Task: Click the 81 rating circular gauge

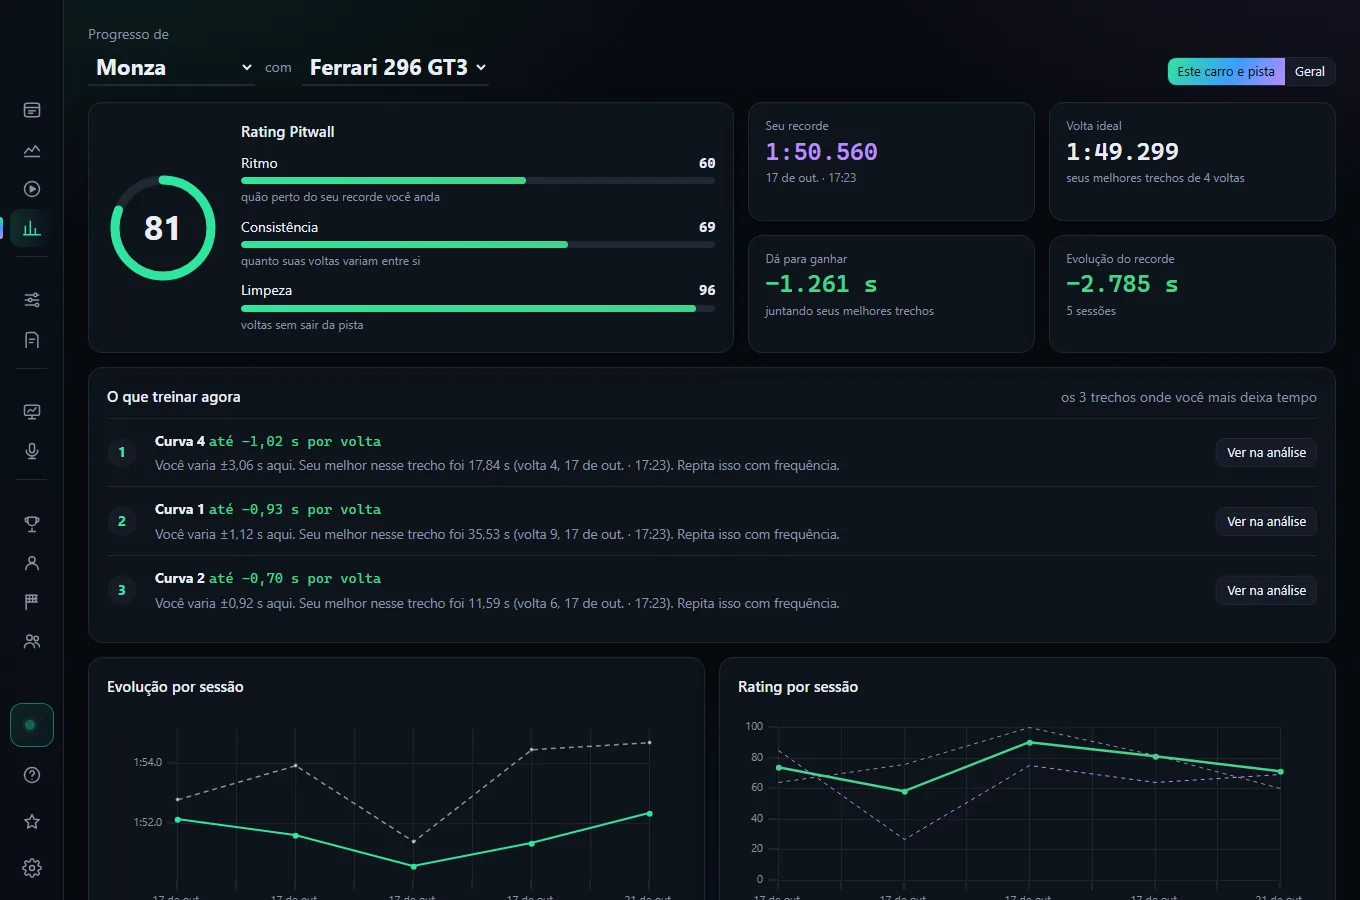Action: [x=163, y=228]
